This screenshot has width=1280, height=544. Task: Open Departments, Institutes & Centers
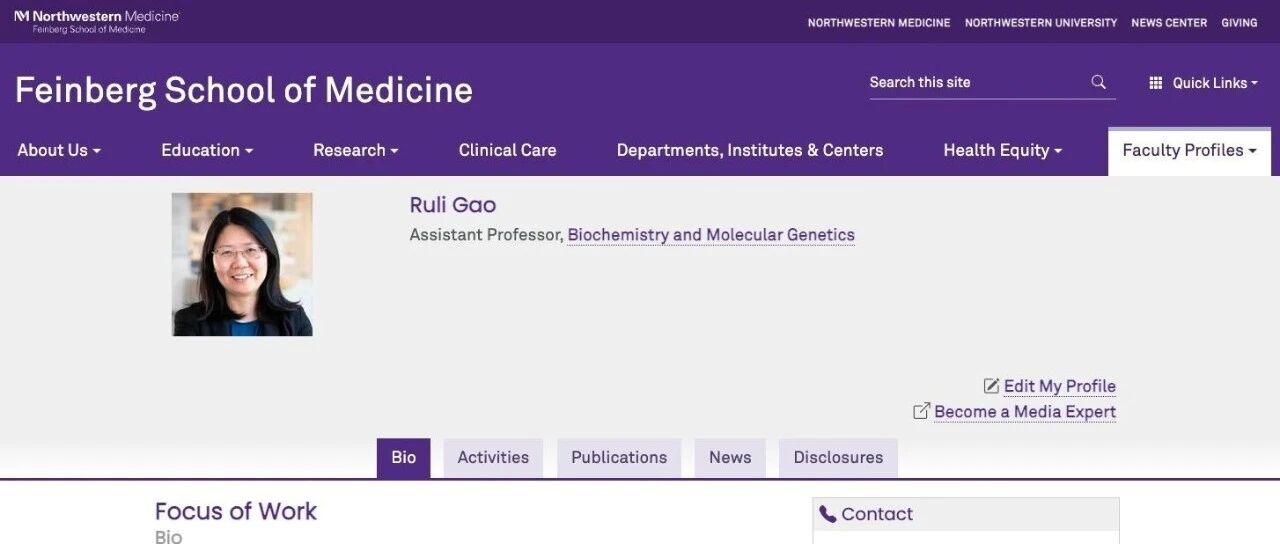750,150
